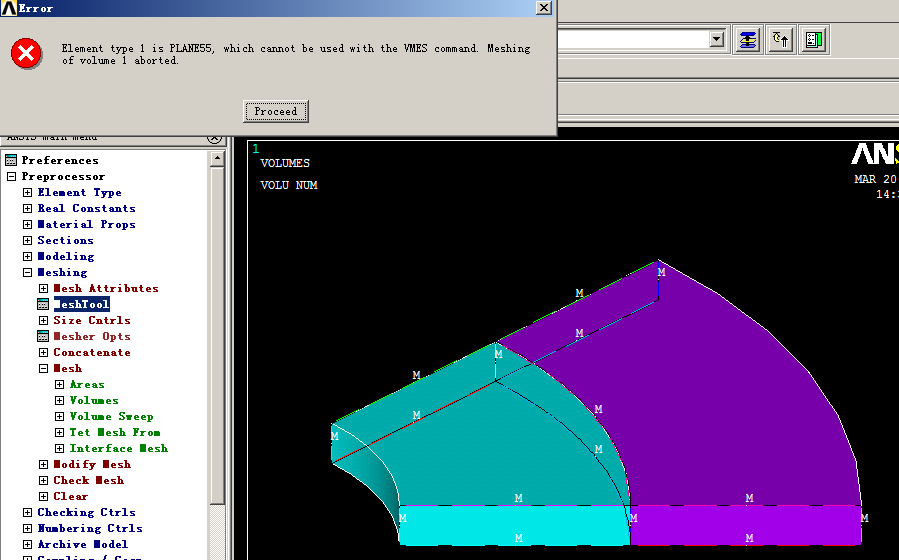Expand the Volumes mesh node
This screenshot has width=899, height=560.
pos(59,401)
